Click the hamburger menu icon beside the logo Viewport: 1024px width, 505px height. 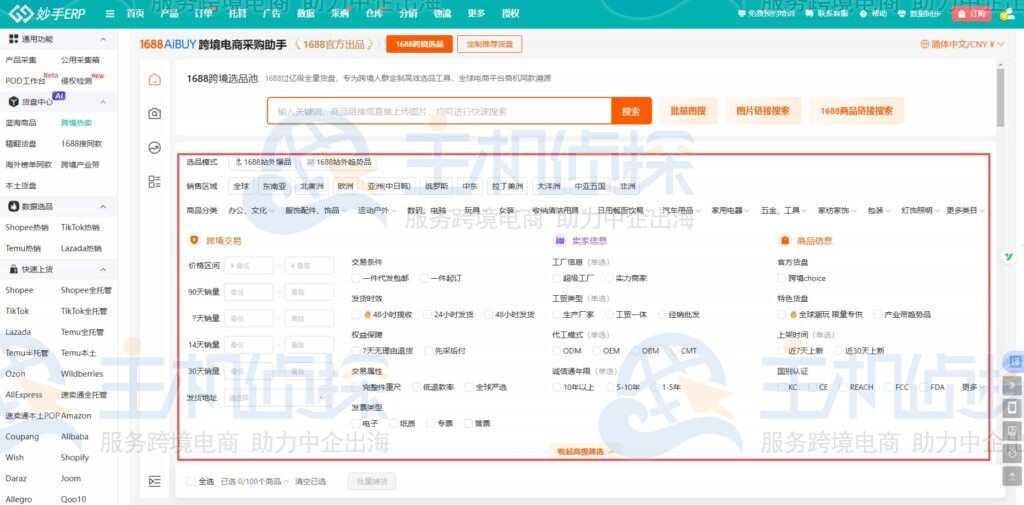110,14
